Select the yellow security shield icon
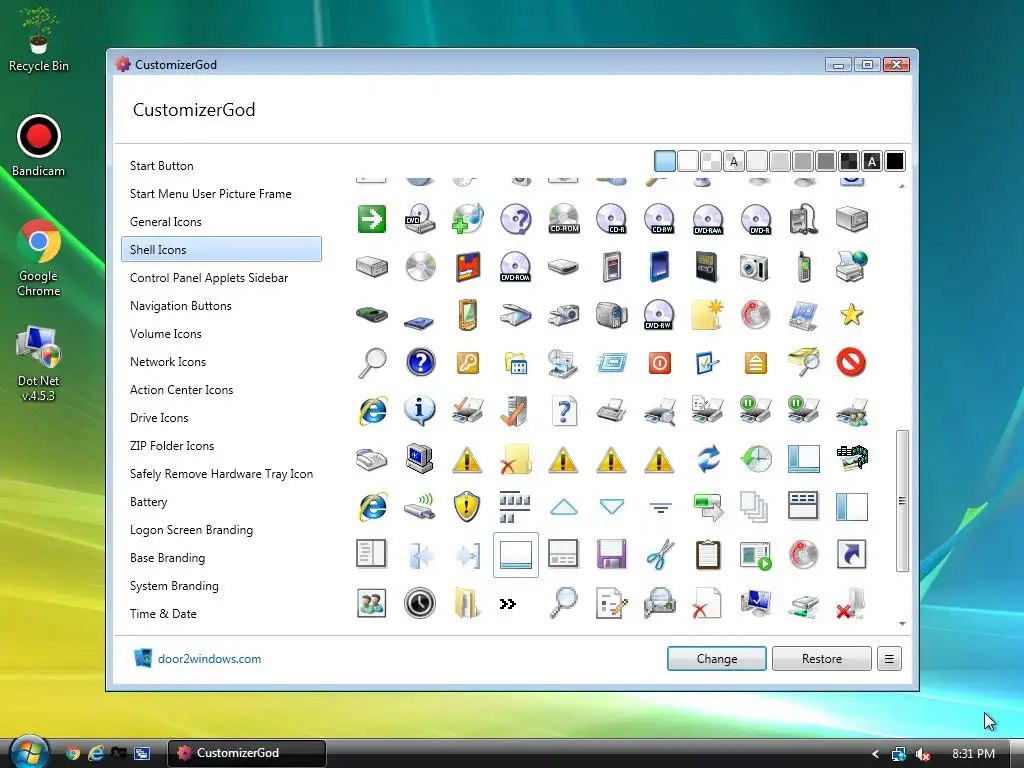The width and height of the screenshot is (1024, 768). tap(467, 507)
